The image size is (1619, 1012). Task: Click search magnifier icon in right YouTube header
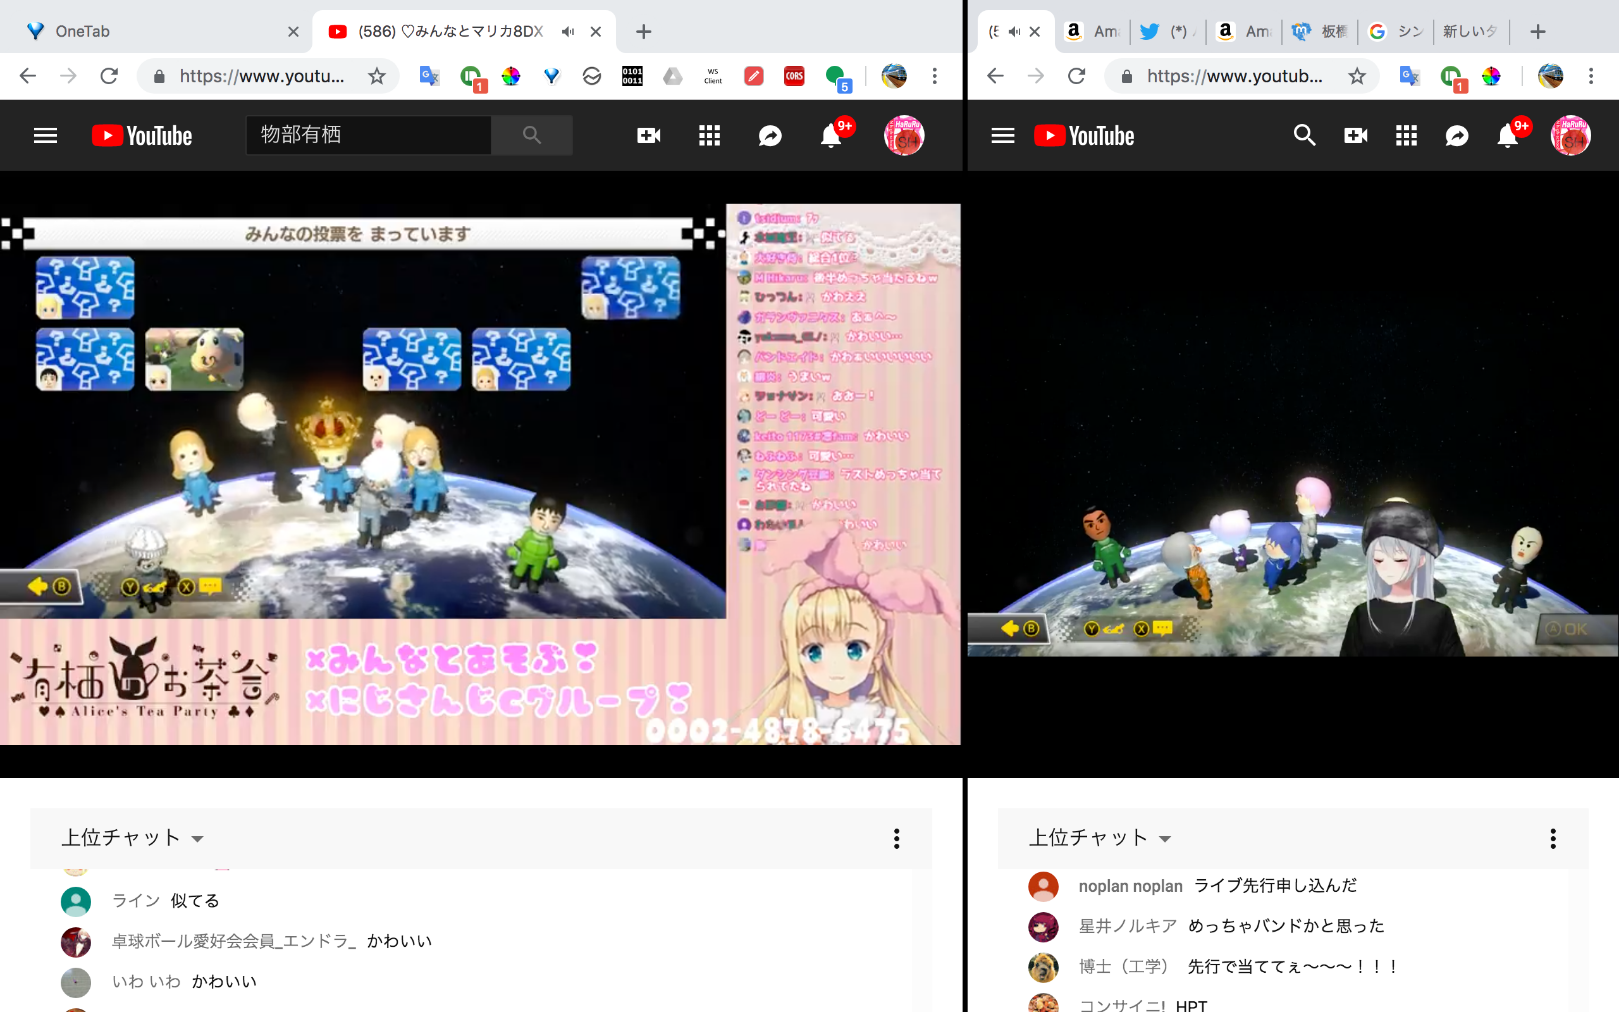pyautogui.click(x=1304, y=135)
